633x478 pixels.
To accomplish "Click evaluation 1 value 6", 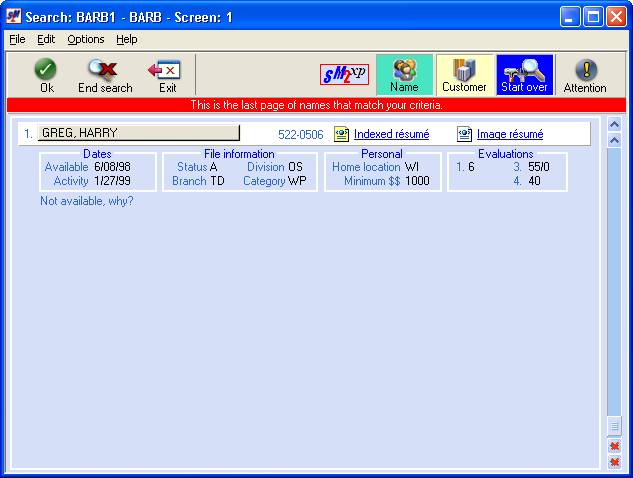I will click(471, 167).
